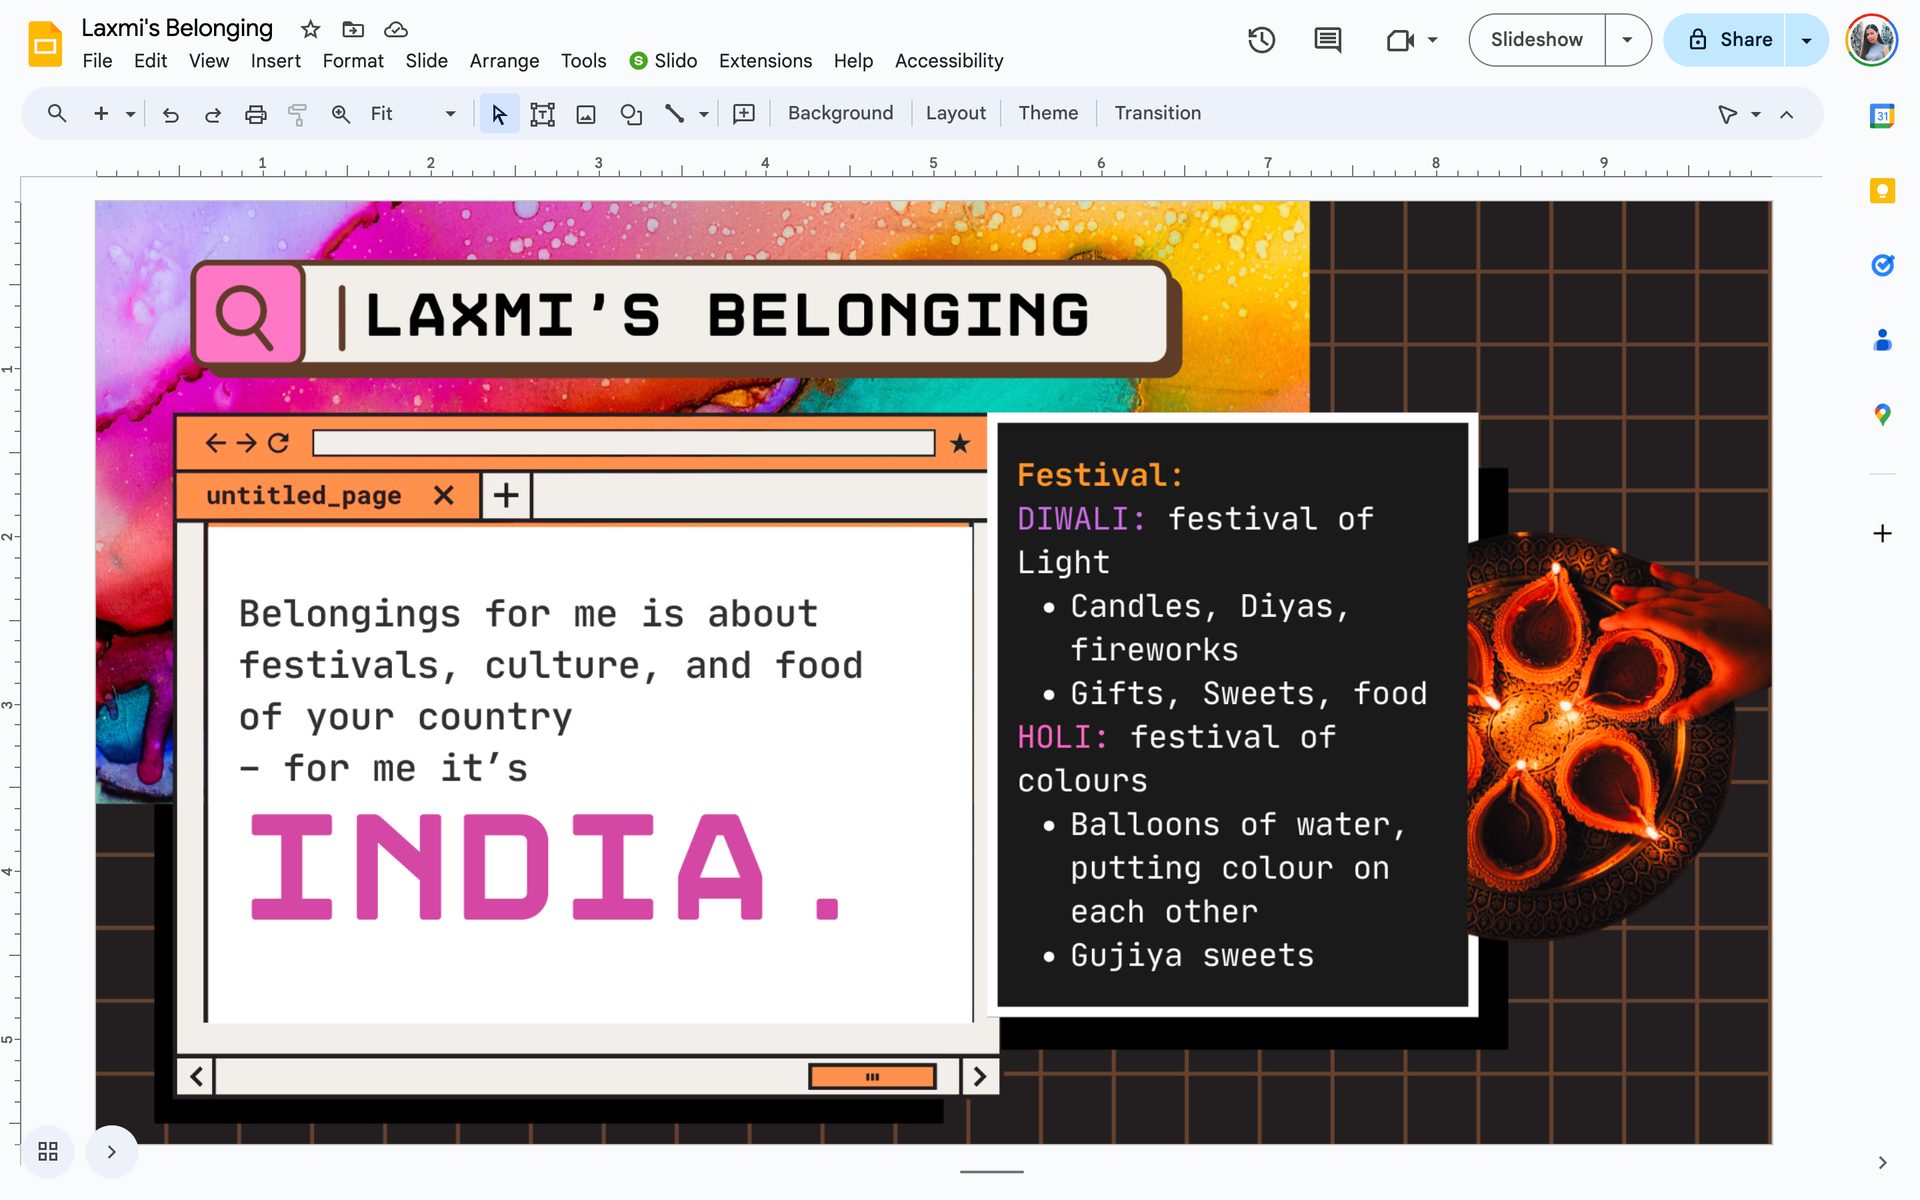Viewport: 1920px width, 1200px height.
Task: Use the paint format tool
Action: (298, 113)
